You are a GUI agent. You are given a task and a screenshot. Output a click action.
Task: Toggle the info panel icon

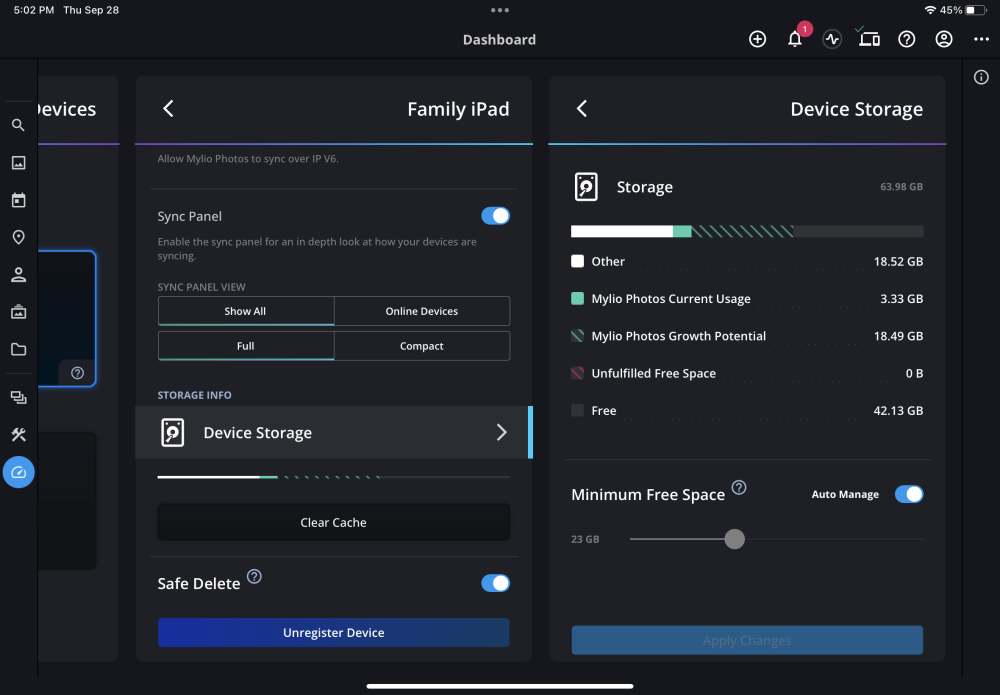coord(981,78)
